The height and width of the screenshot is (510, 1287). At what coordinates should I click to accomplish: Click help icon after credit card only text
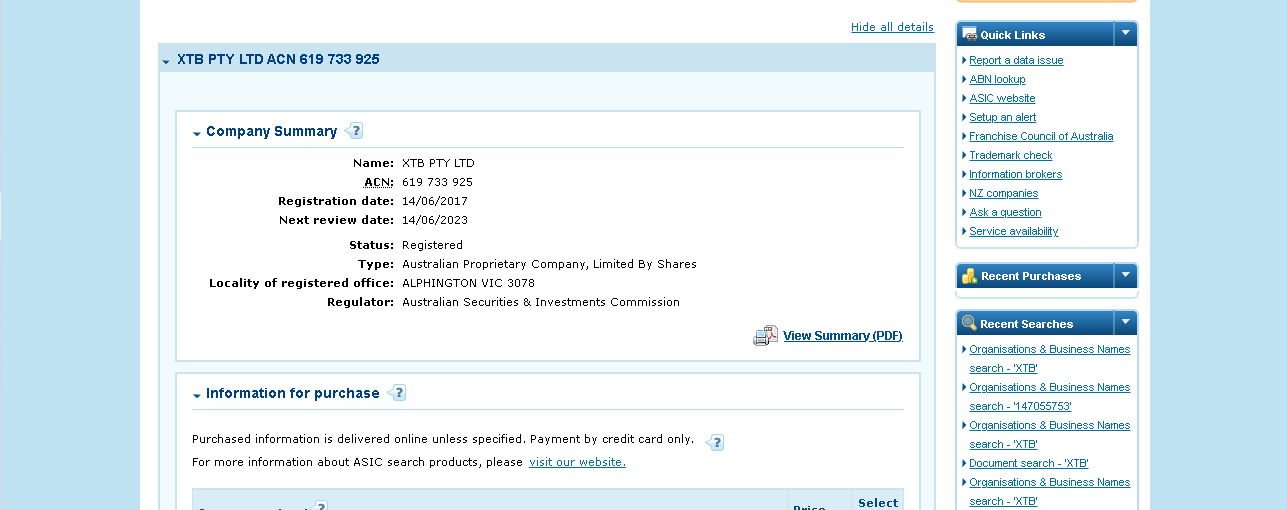pos(714,442)
